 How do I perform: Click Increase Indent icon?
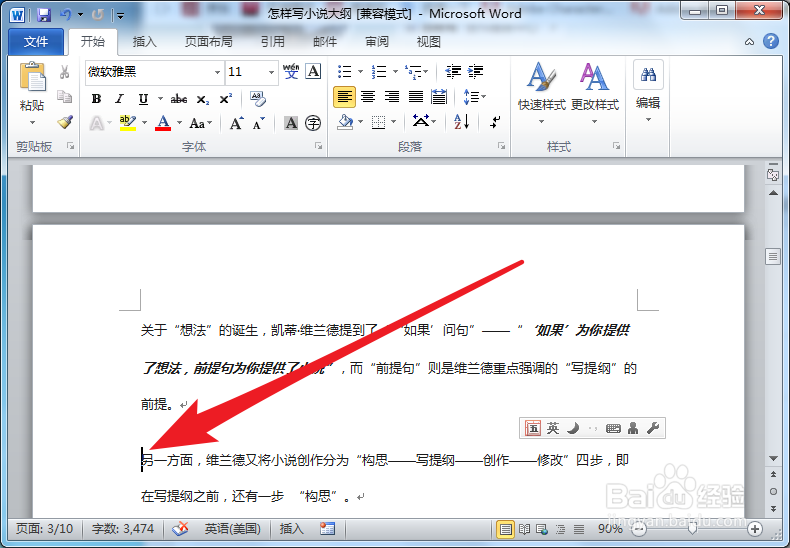click(x=475, y=72)
